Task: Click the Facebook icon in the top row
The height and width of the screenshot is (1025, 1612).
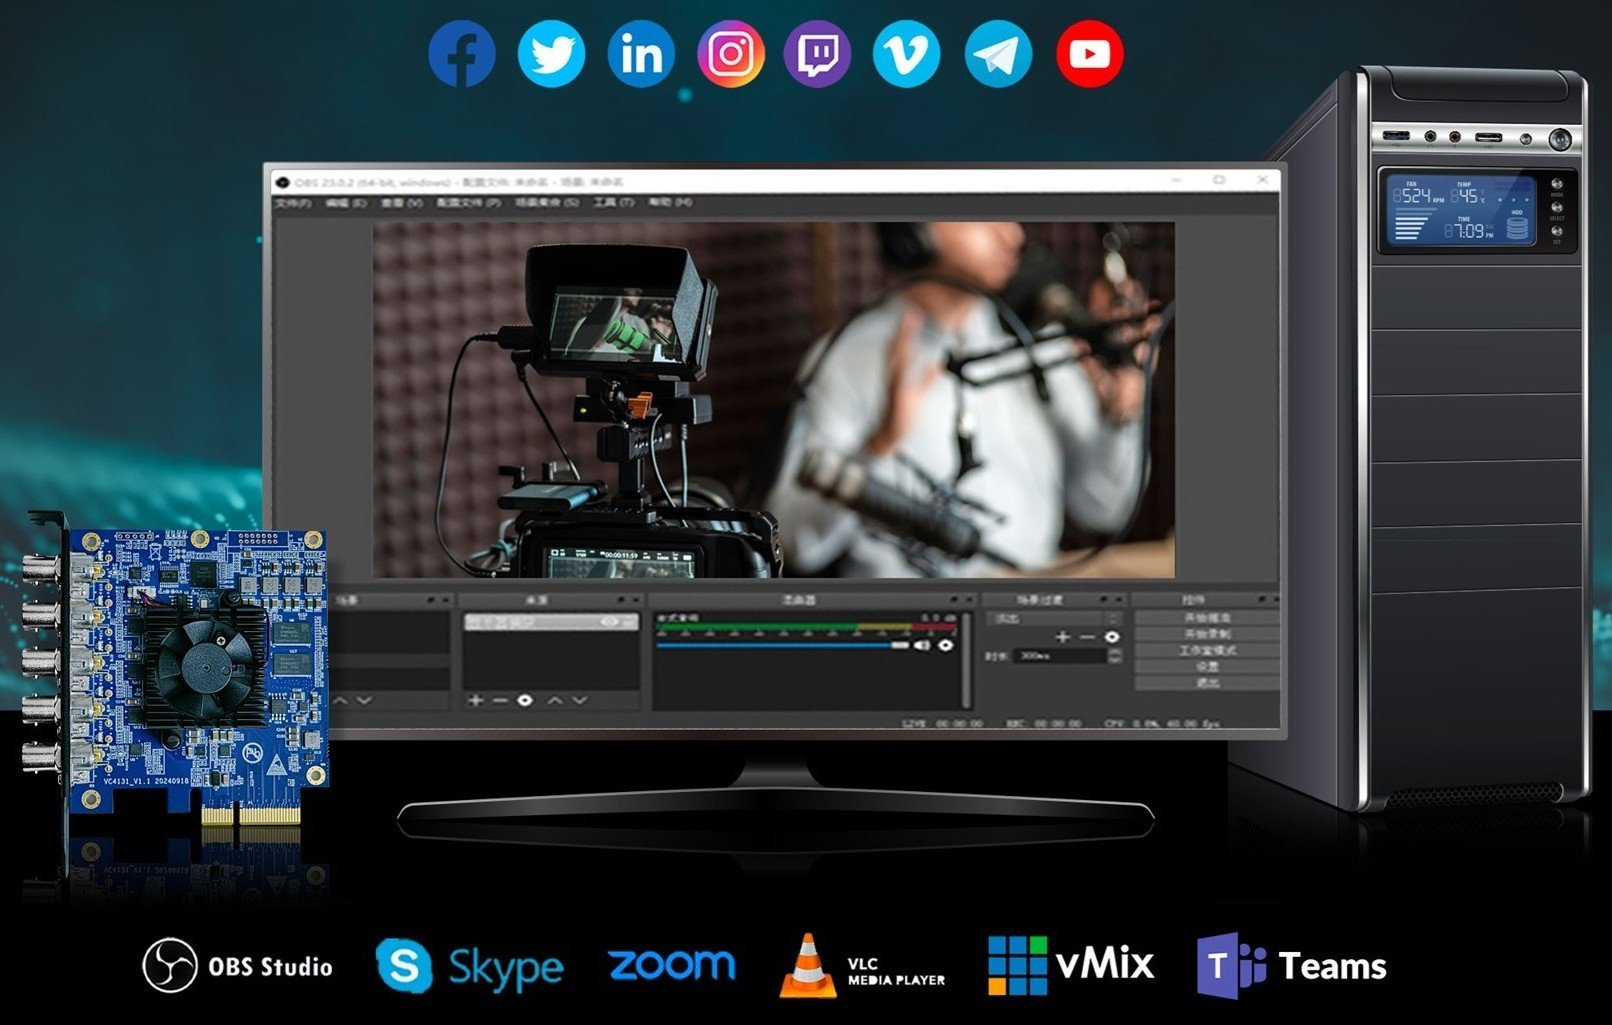Action: click(461, 54)
